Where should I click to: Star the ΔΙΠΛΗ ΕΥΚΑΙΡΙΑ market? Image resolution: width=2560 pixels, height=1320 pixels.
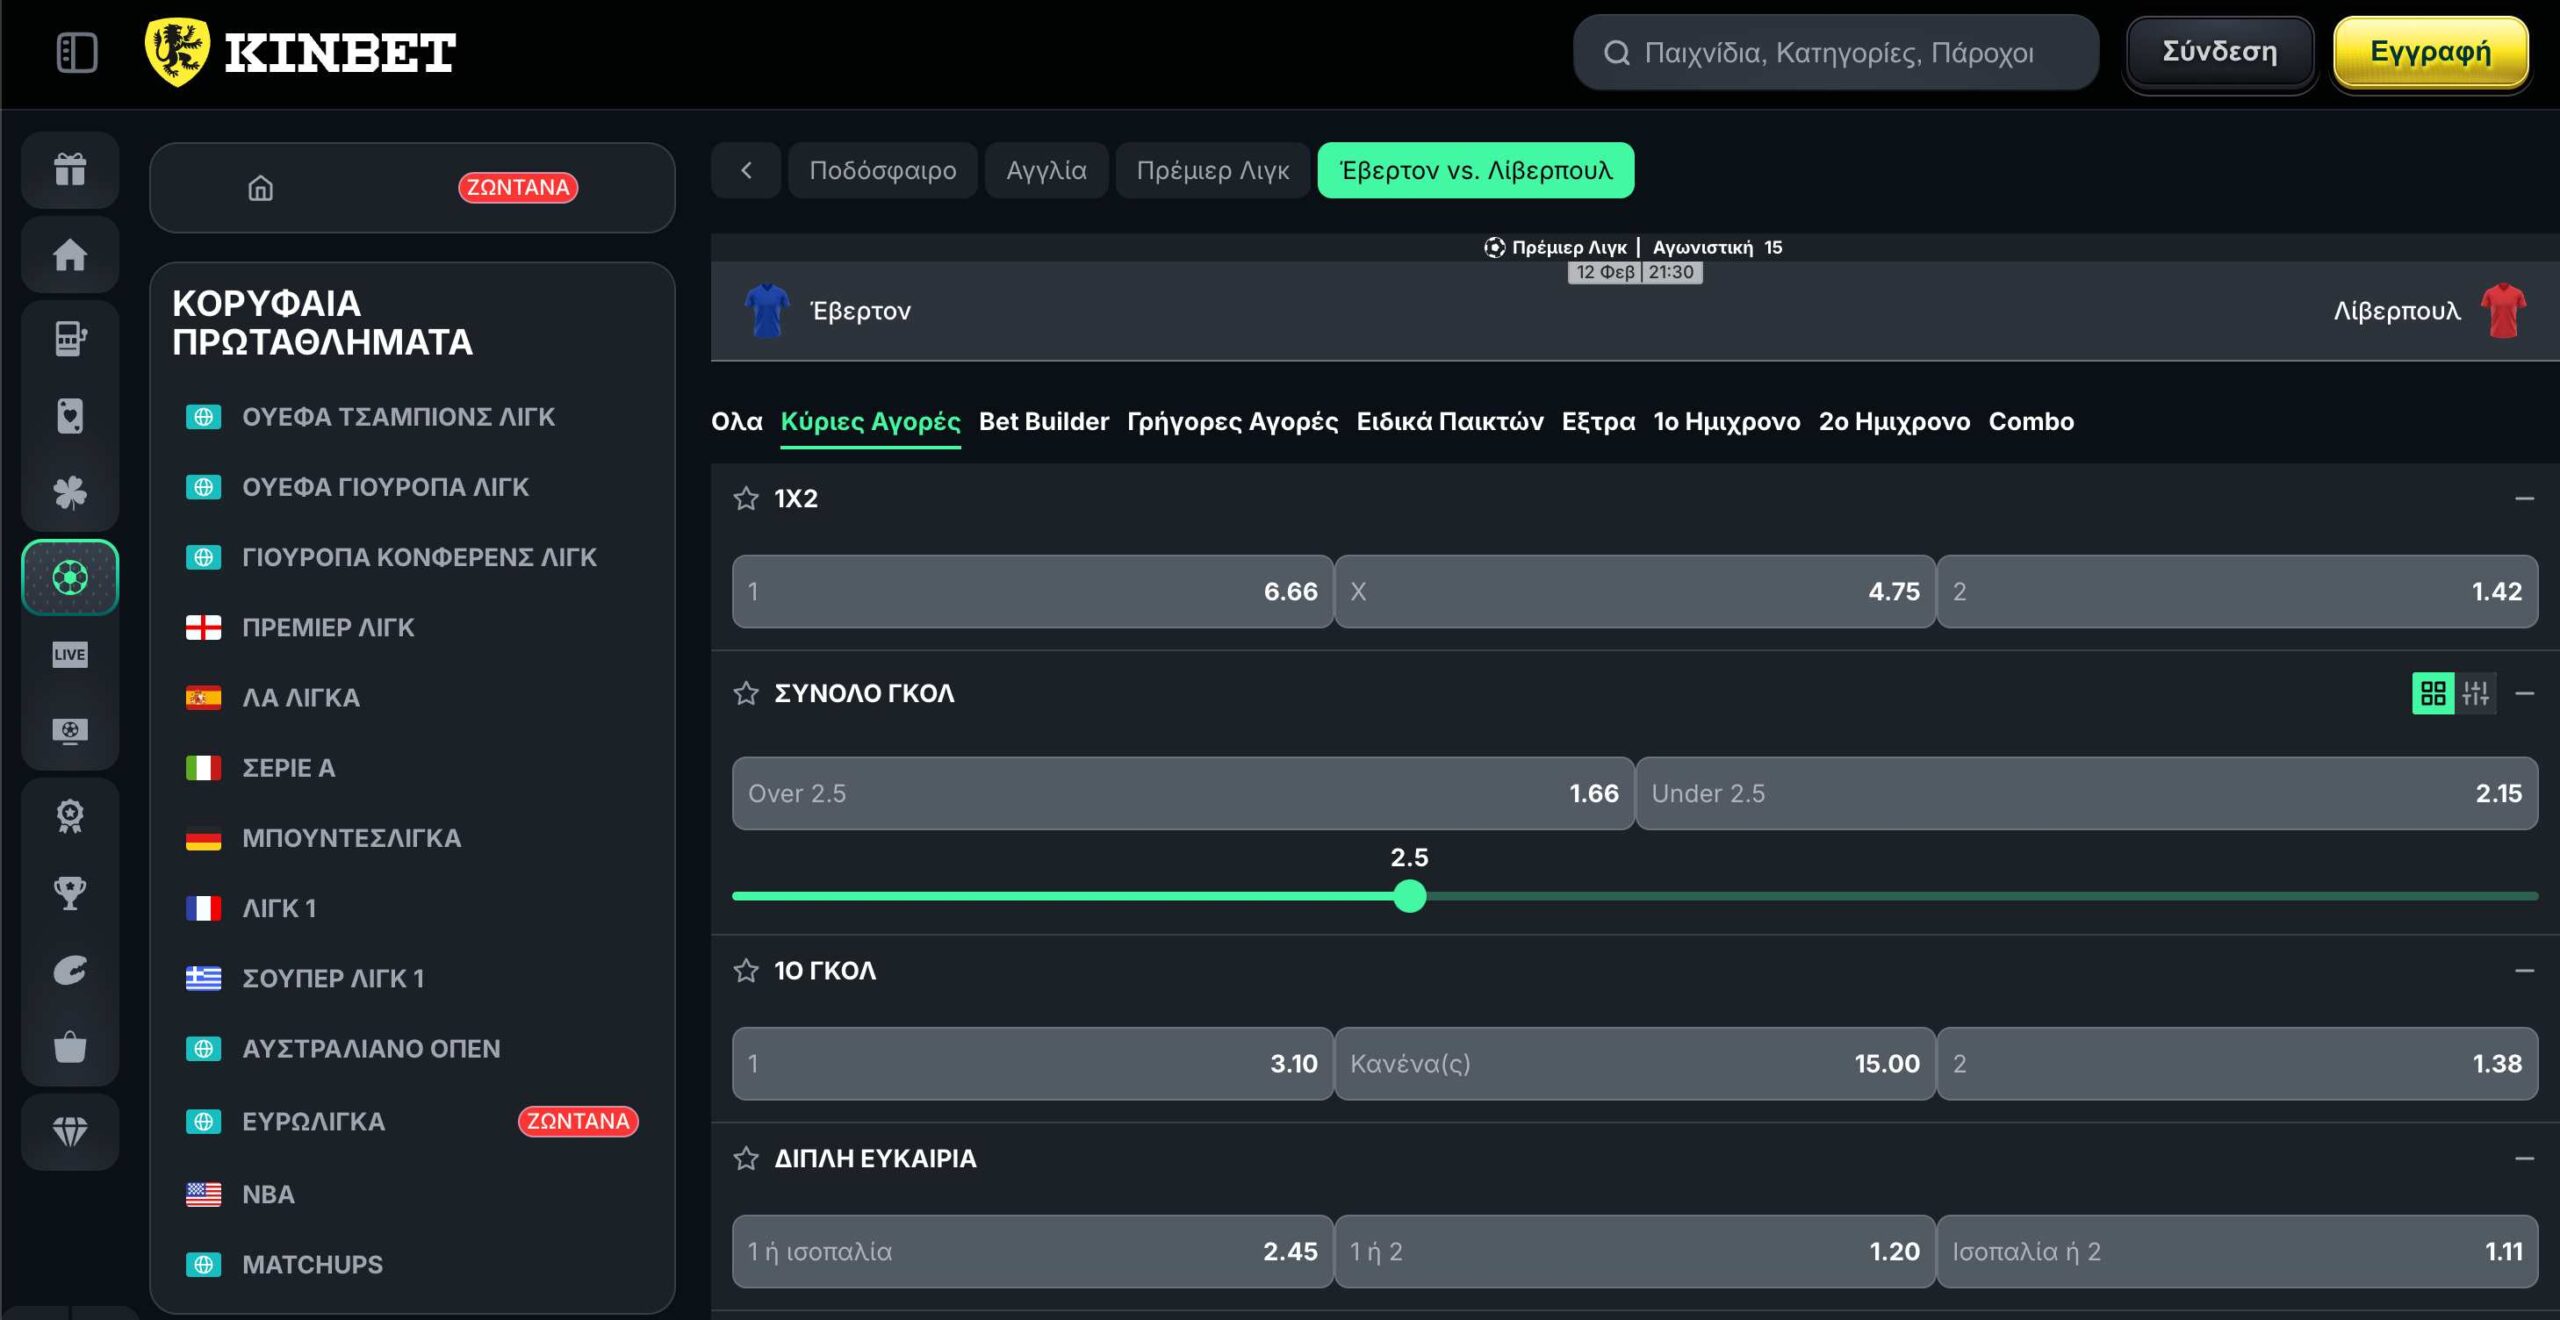[746, 1158]
